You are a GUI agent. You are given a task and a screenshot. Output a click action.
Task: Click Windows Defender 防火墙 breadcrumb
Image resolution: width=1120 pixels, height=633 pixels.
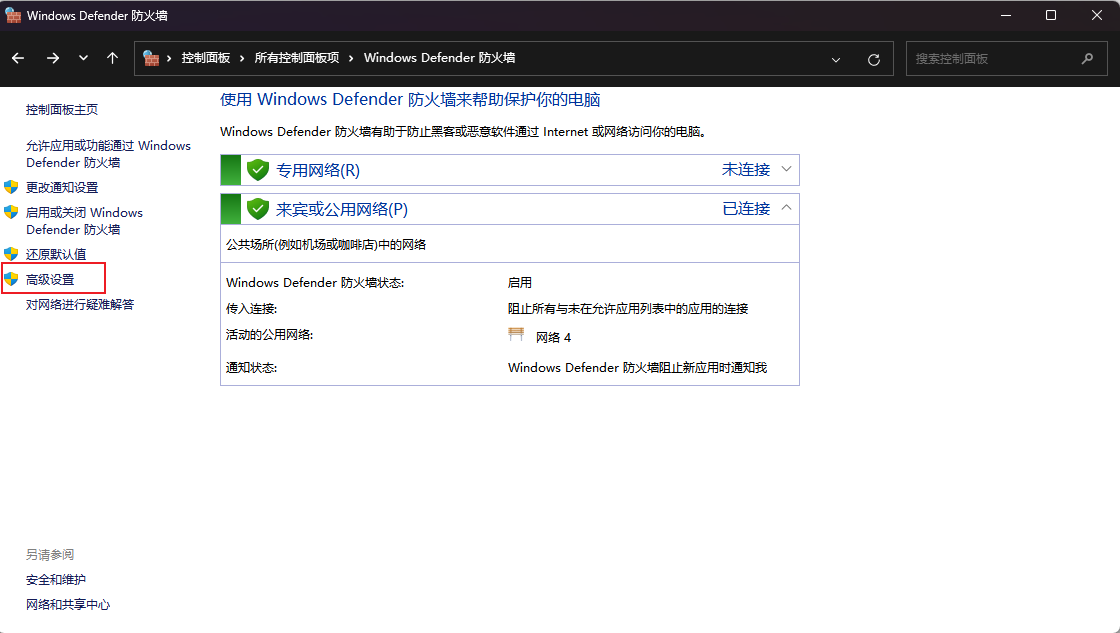pyautogui.click(x=439, y=58)
